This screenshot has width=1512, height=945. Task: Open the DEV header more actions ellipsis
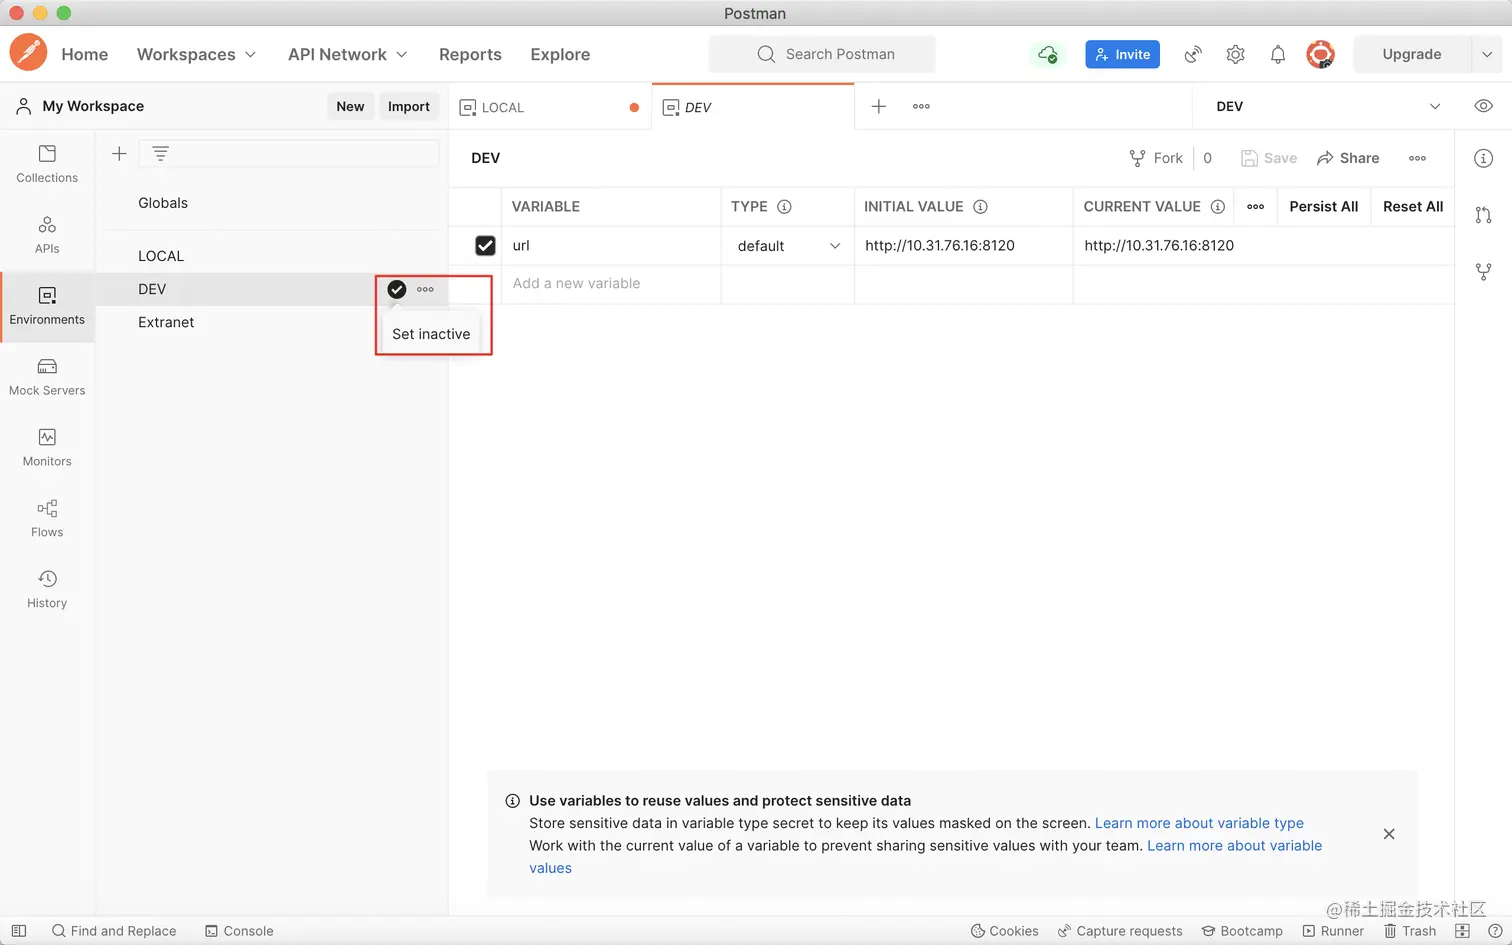1417,158
